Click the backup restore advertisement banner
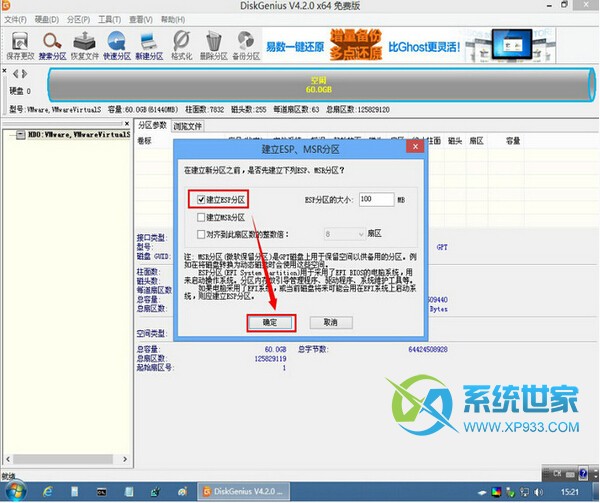The image size is (600, 503). pos(409,46)
